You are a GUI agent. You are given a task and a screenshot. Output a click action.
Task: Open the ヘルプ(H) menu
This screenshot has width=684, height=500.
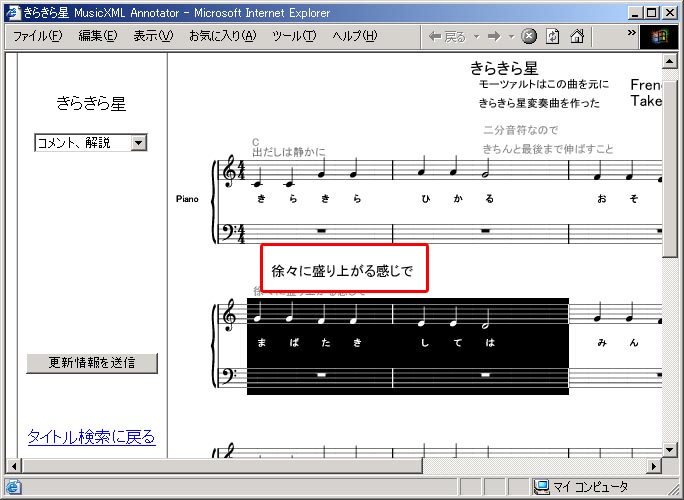point(355,36)
